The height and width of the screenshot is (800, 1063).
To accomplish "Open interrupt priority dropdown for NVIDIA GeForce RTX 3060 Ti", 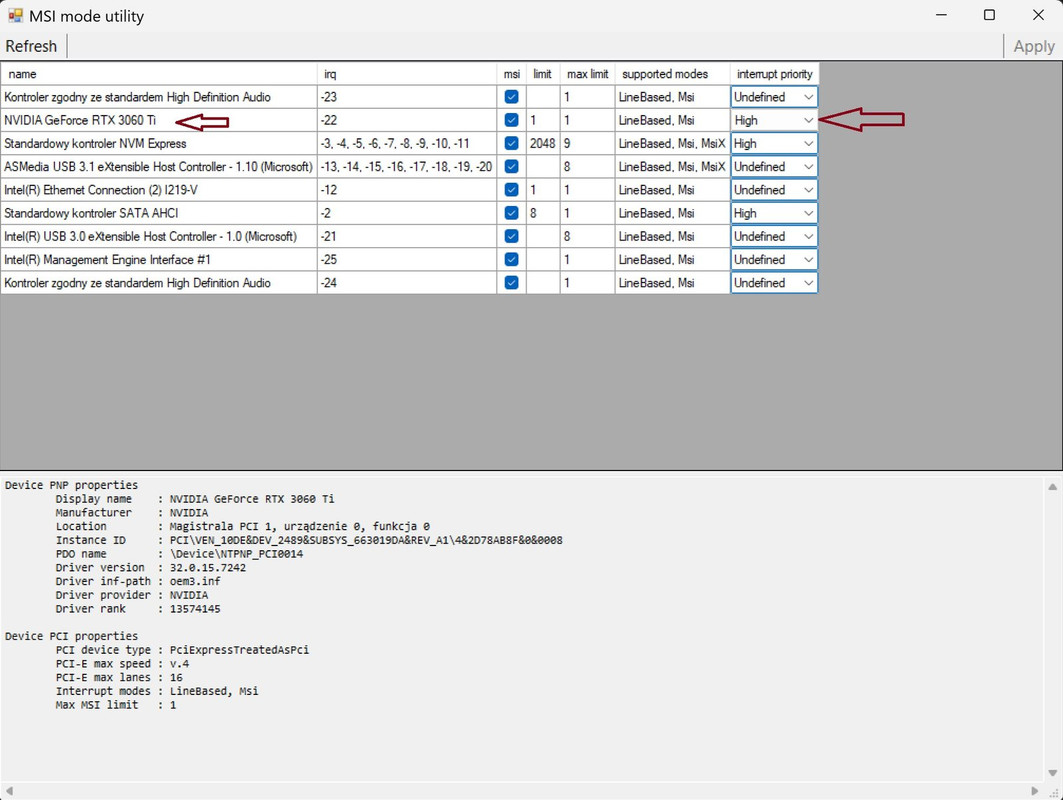I will 774,120.
